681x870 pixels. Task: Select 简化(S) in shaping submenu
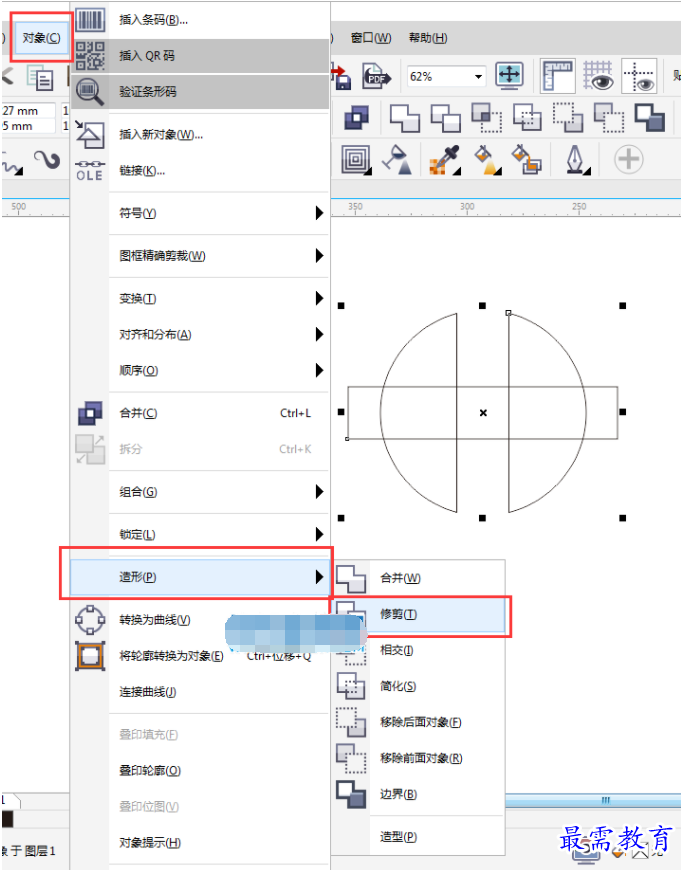click(x=418, y=686)
